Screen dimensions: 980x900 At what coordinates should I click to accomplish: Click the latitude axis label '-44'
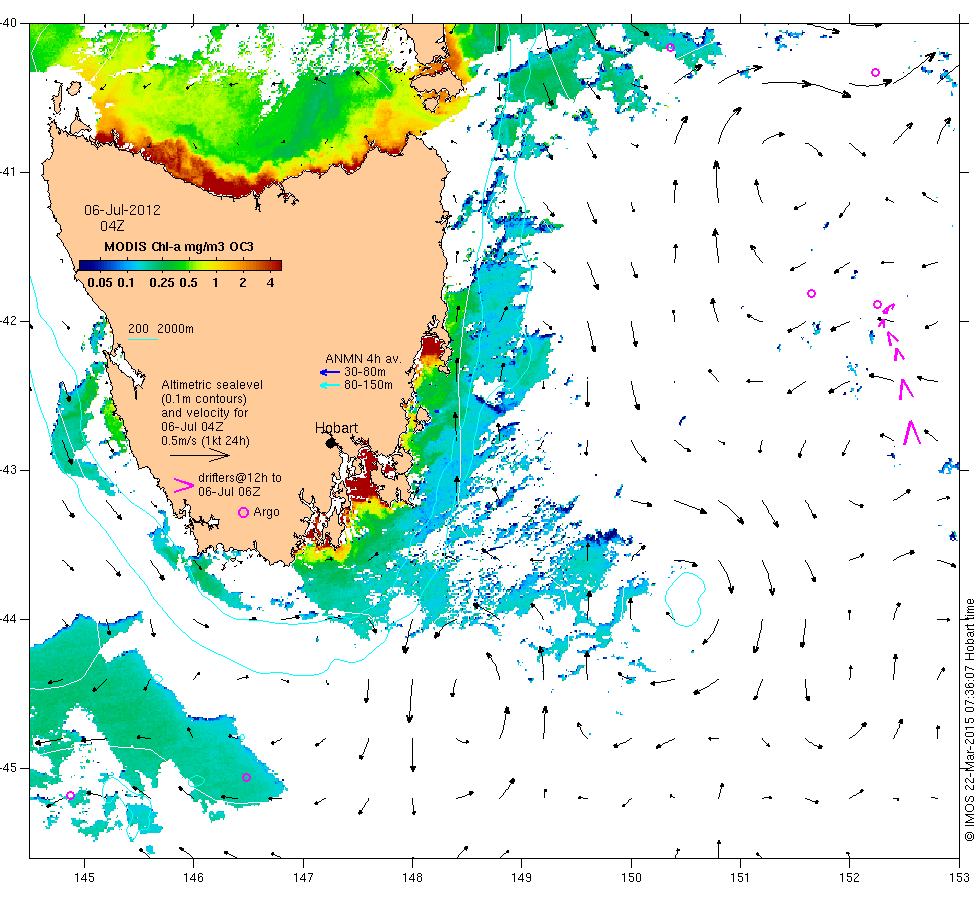coord(9,619)
